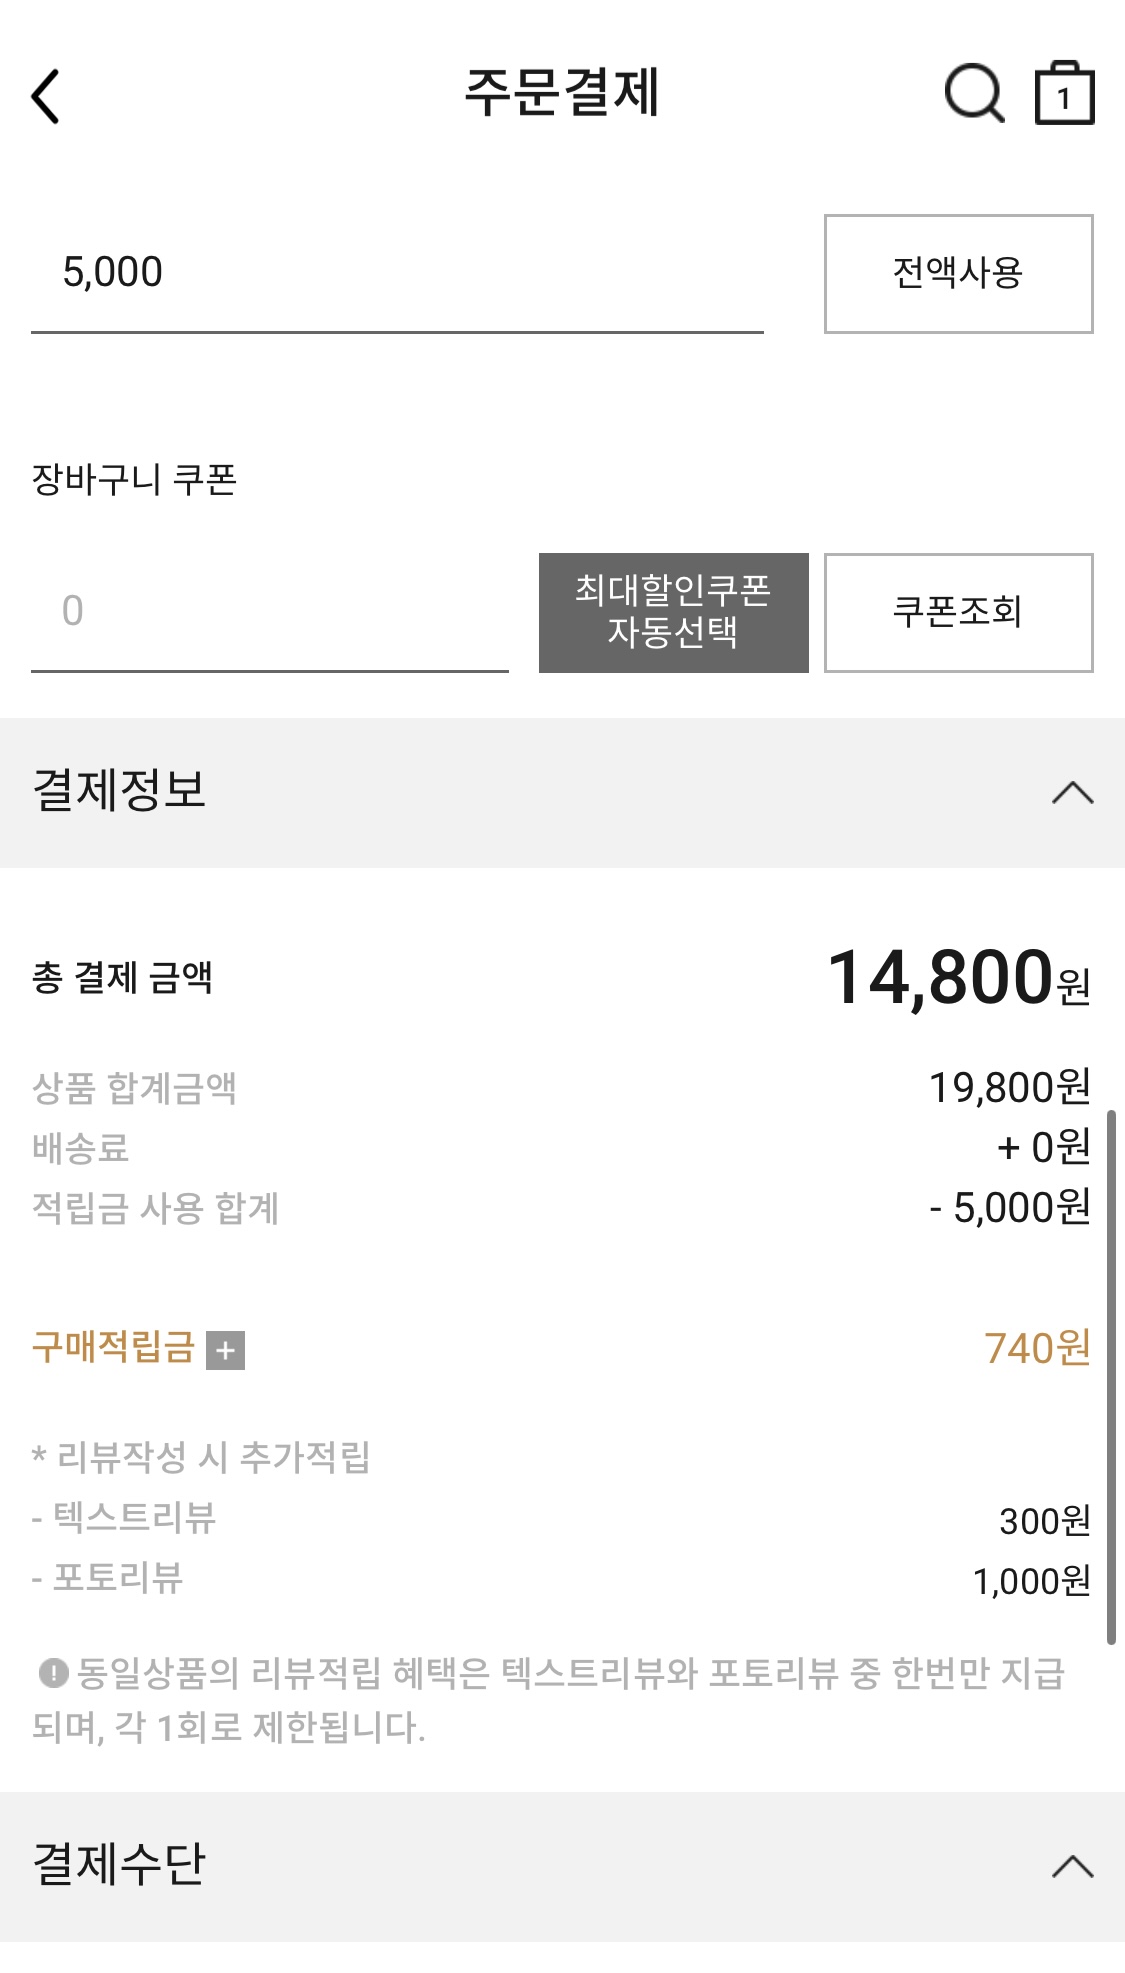Tap the 텍스트리뷰 reward line
Image resolution: width=1125 pixels, height=1973 pixels.
134,1518
